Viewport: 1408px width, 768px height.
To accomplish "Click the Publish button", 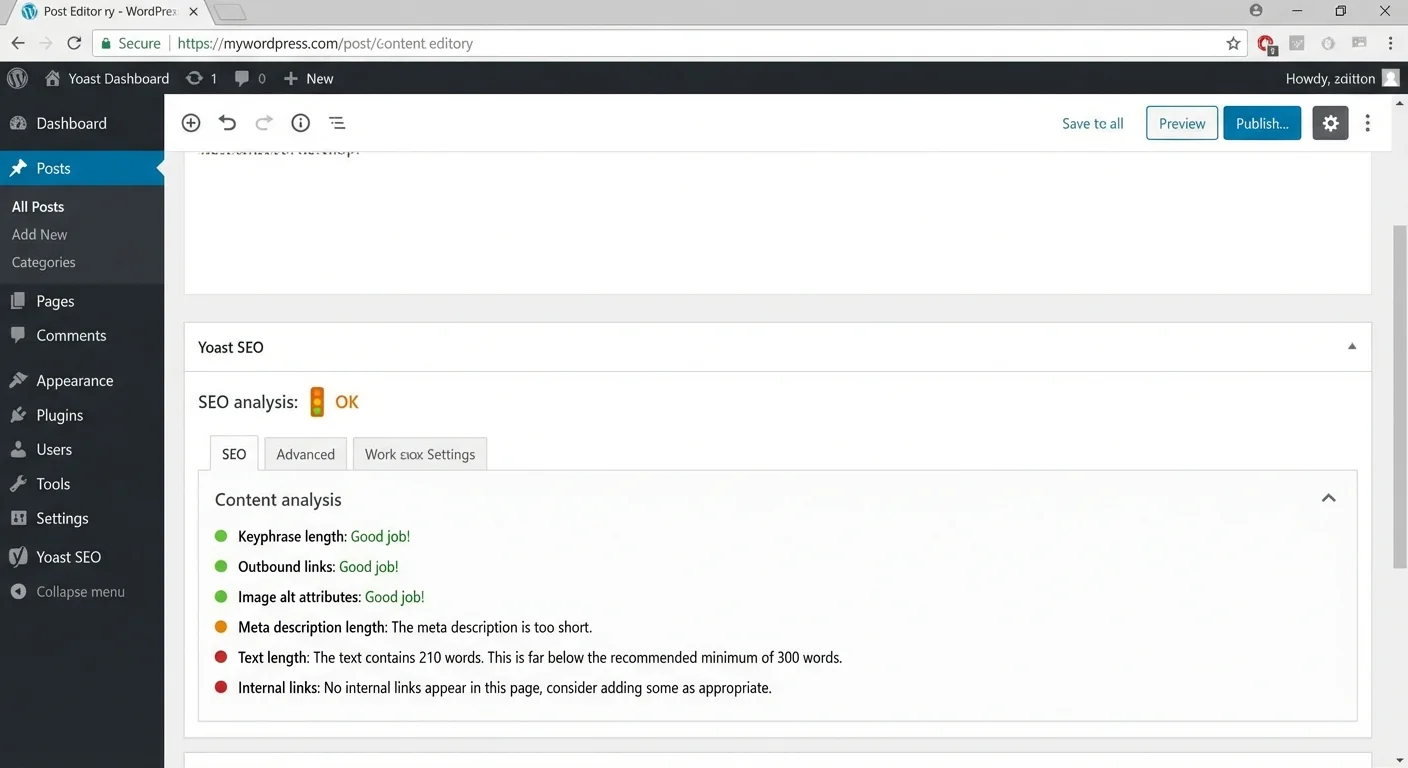I will pos(1262,123).
